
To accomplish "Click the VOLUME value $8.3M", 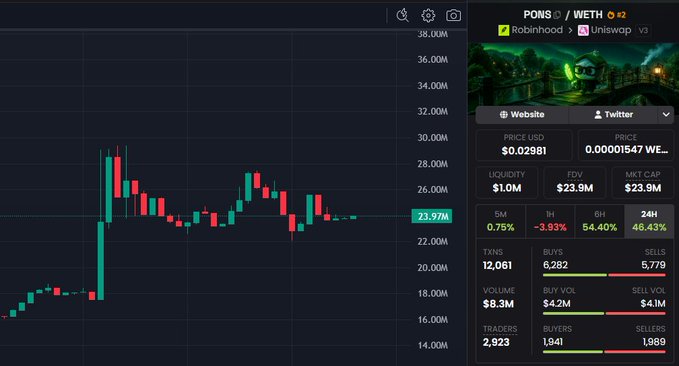I will (498, 304).
